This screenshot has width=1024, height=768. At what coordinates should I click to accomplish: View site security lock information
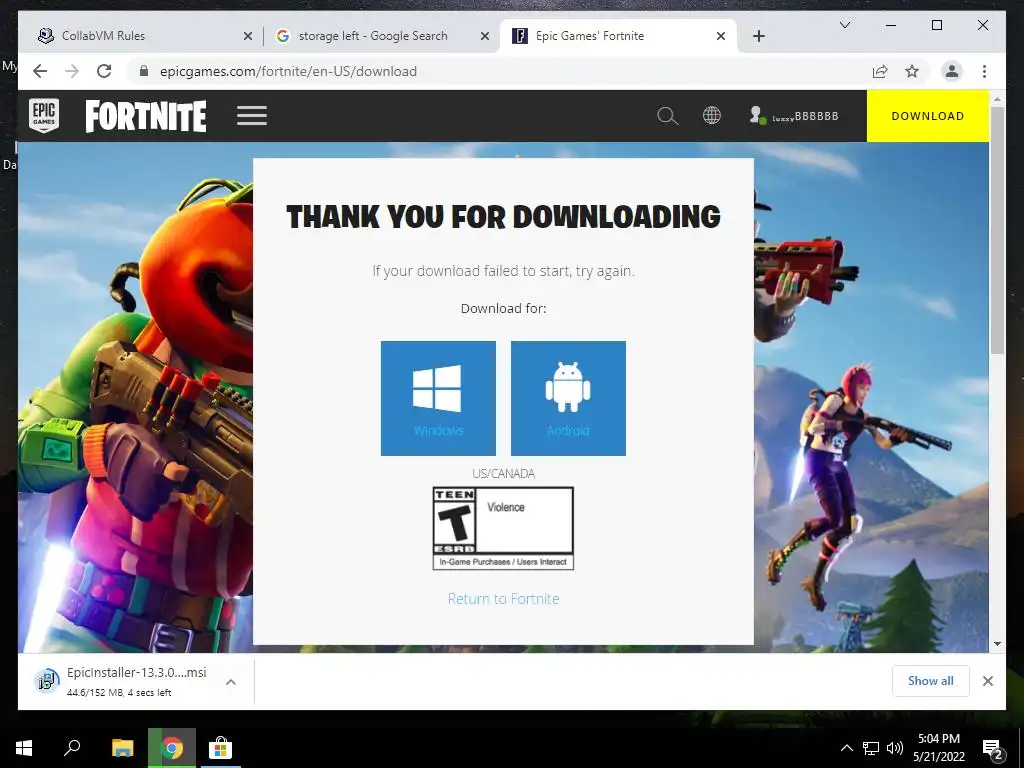144,71
